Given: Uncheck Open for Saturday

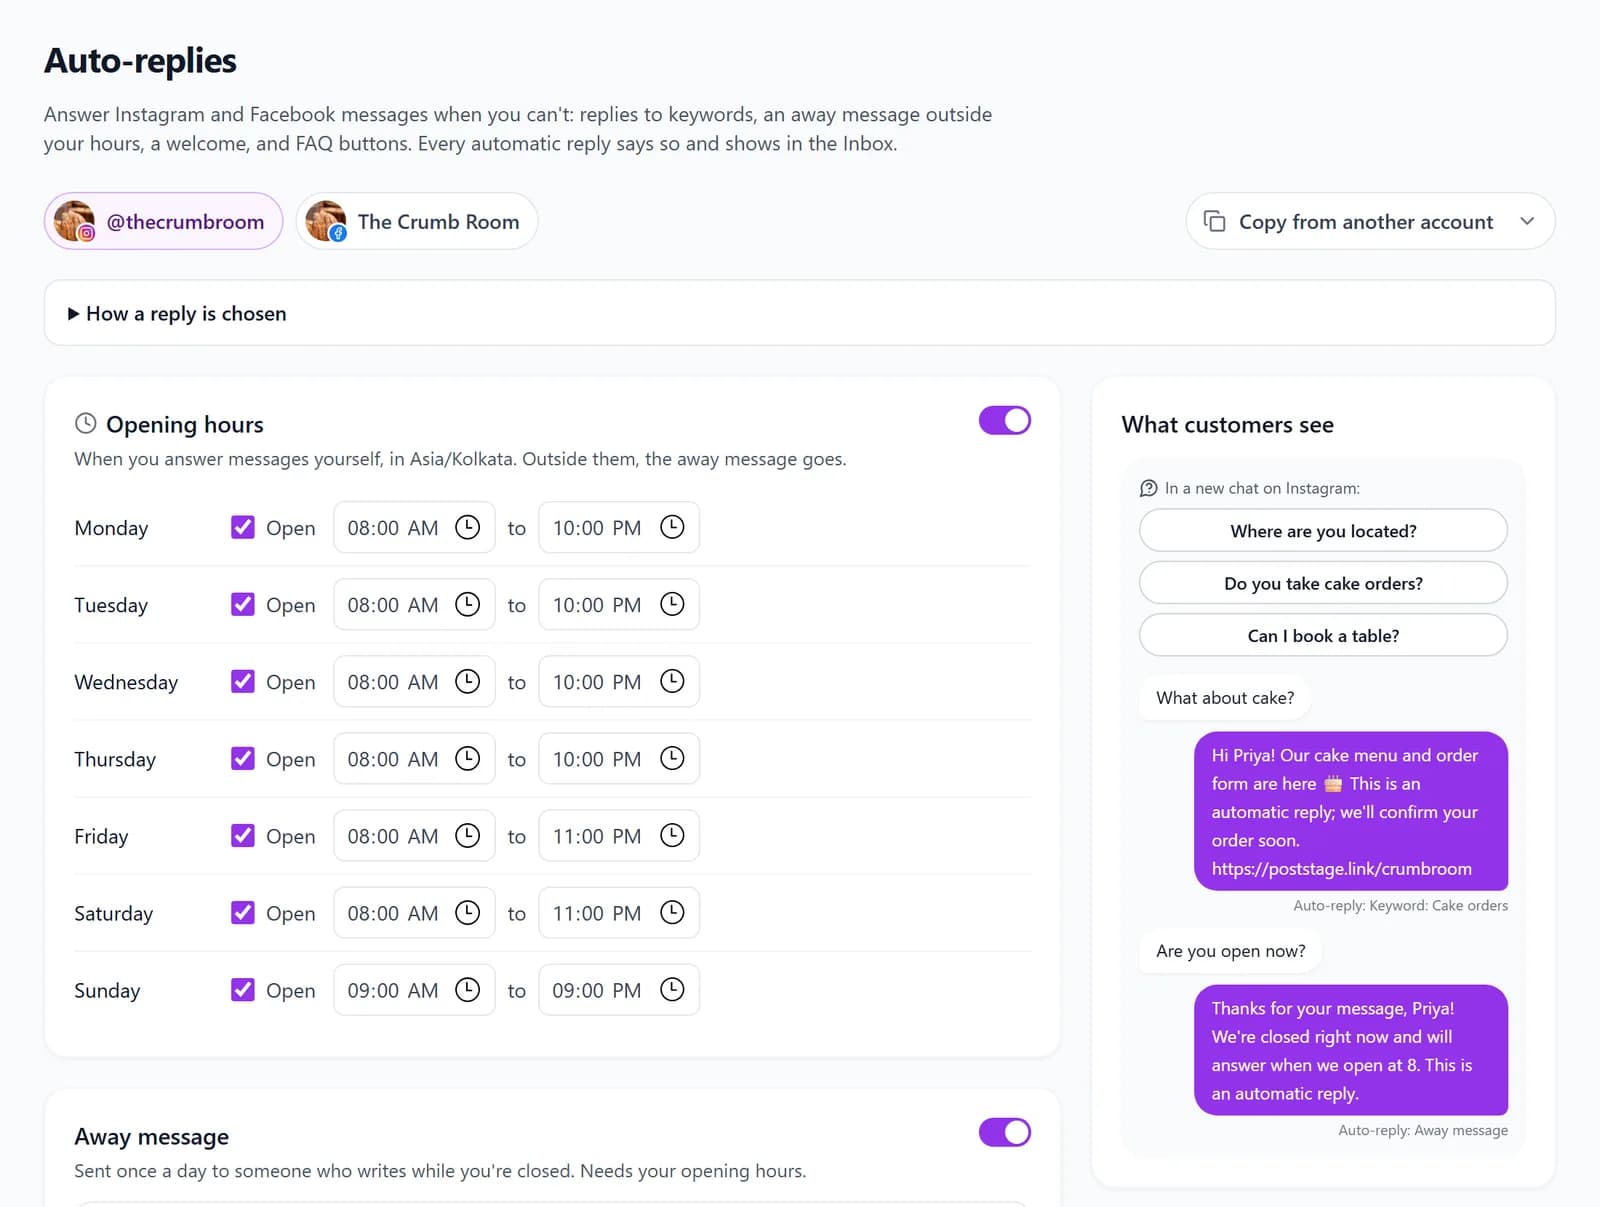Looking at the screenshot, I should pos(242,912).
